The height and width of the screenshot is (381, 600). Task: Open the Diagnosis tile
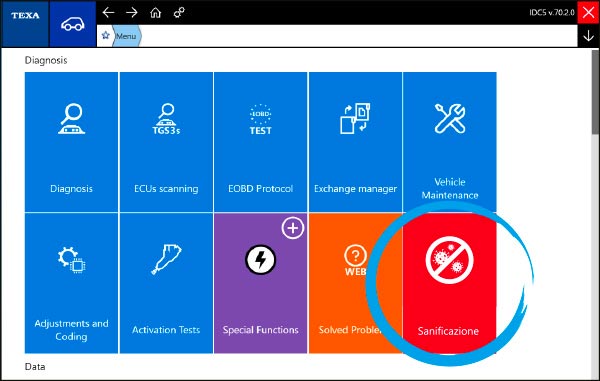click(x=71, y=142)
